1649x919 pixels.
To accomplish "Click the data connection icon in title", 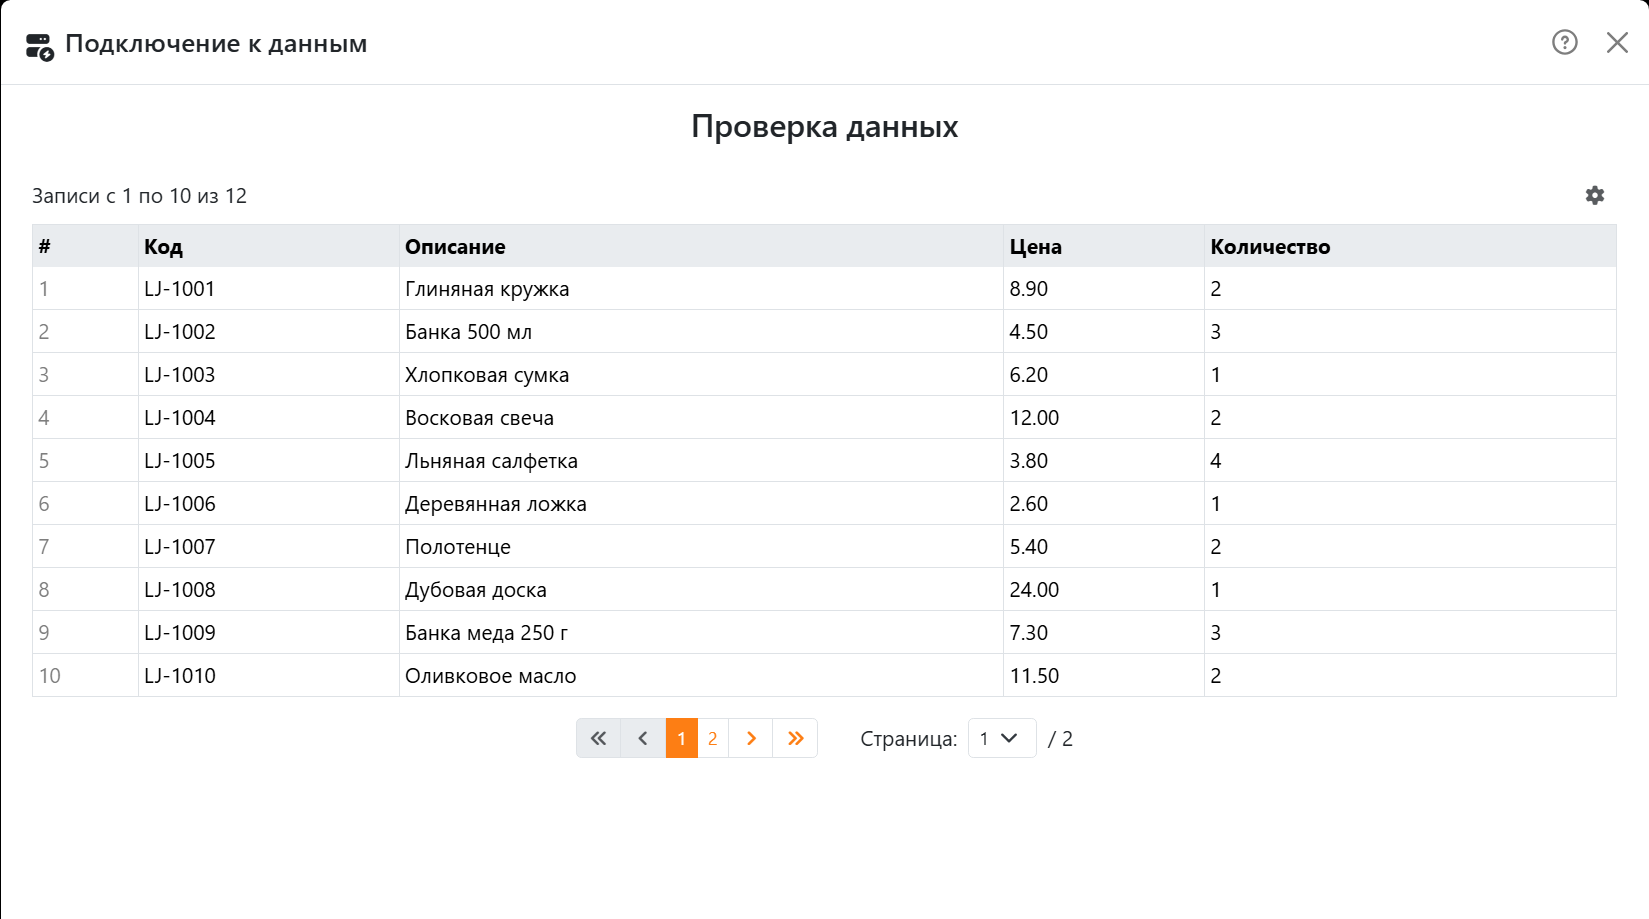I will click(x=39, y=46).
